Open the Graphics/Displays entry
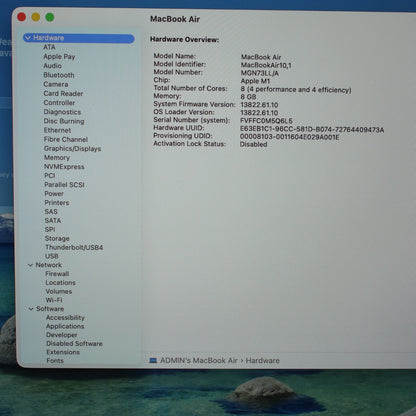This screenshot has height=416, width=416. click(72, 149)
